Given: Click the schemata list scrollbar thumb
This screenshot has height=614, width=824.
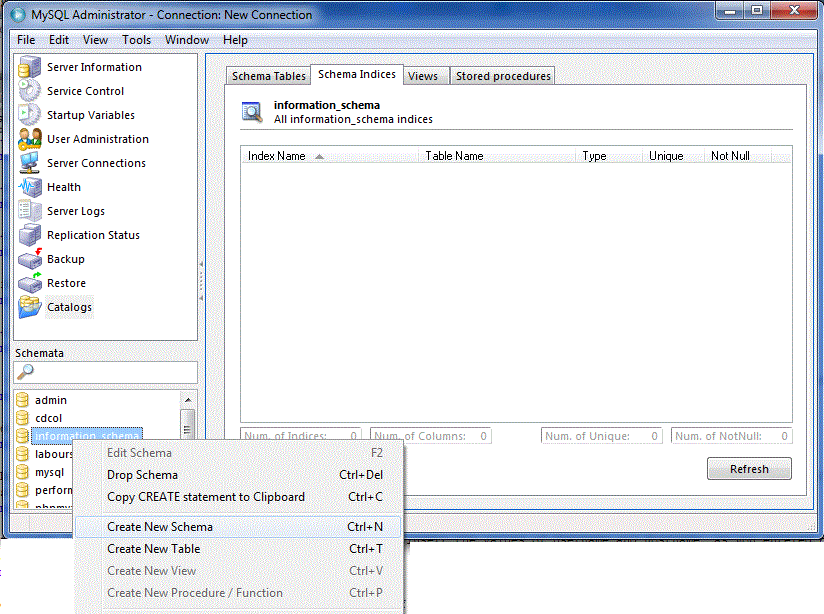Looking at the screenshot, I should 188,425.
